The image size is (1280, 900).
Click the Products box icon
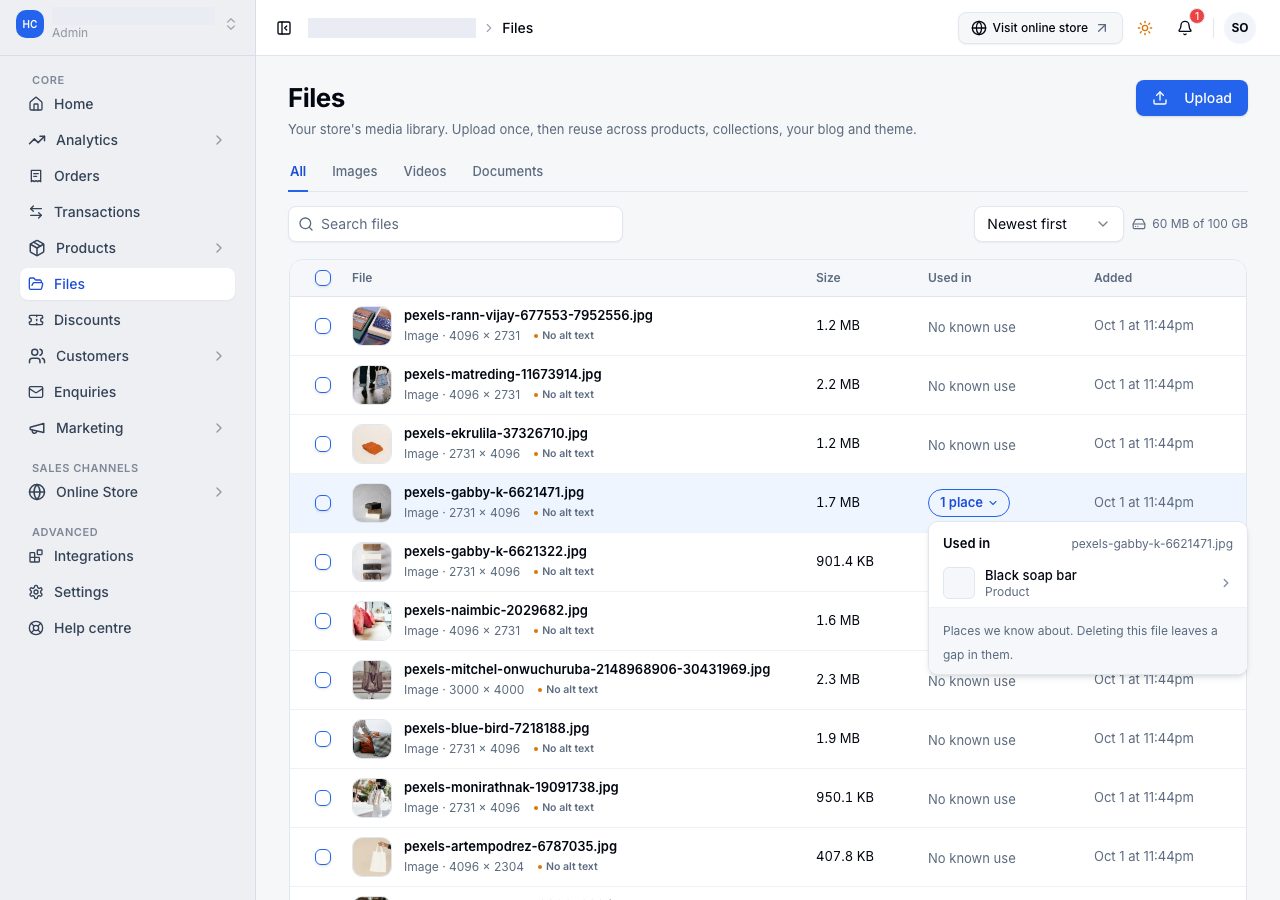click(x=37, y=248)
